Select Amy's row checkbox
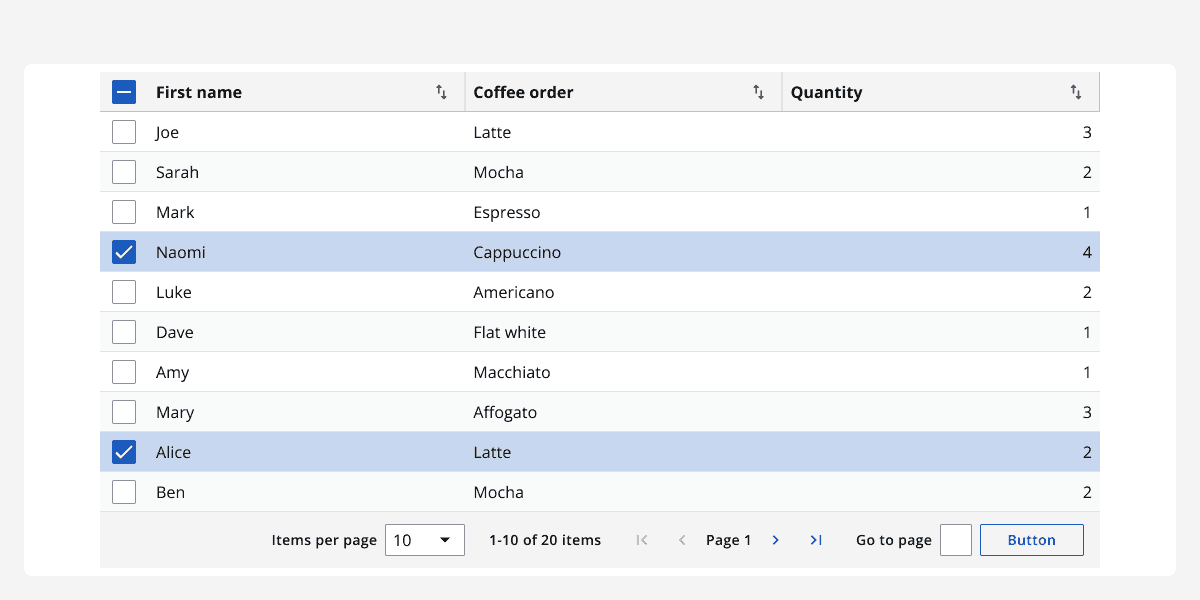Screen dimensions: 1200x600 click(x=123, y=371)
